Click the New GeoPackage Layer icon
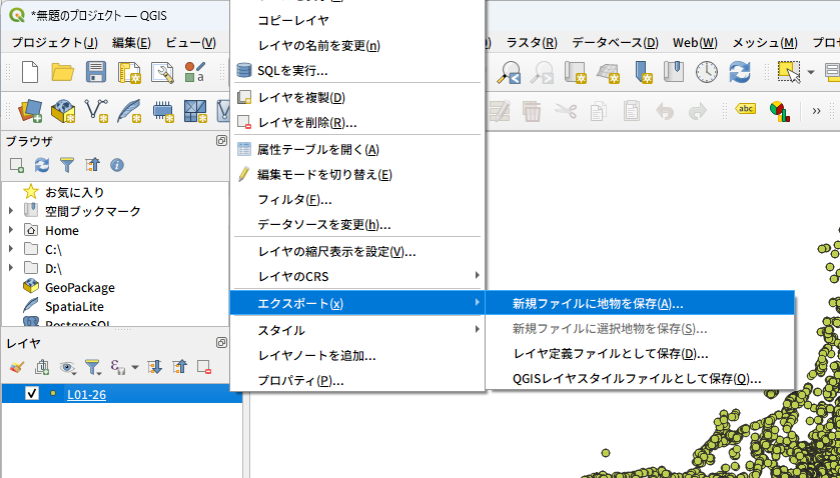 pos(63,109)
